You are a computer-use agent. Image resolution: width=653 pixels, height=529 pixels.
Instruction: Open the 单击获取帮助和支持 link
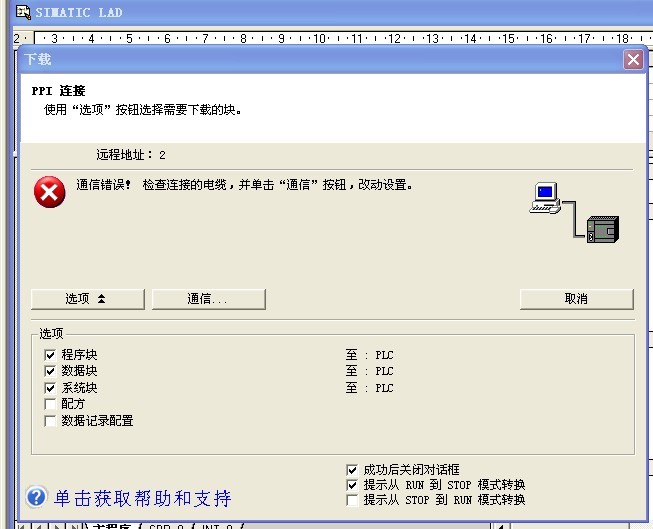[142, 498]
